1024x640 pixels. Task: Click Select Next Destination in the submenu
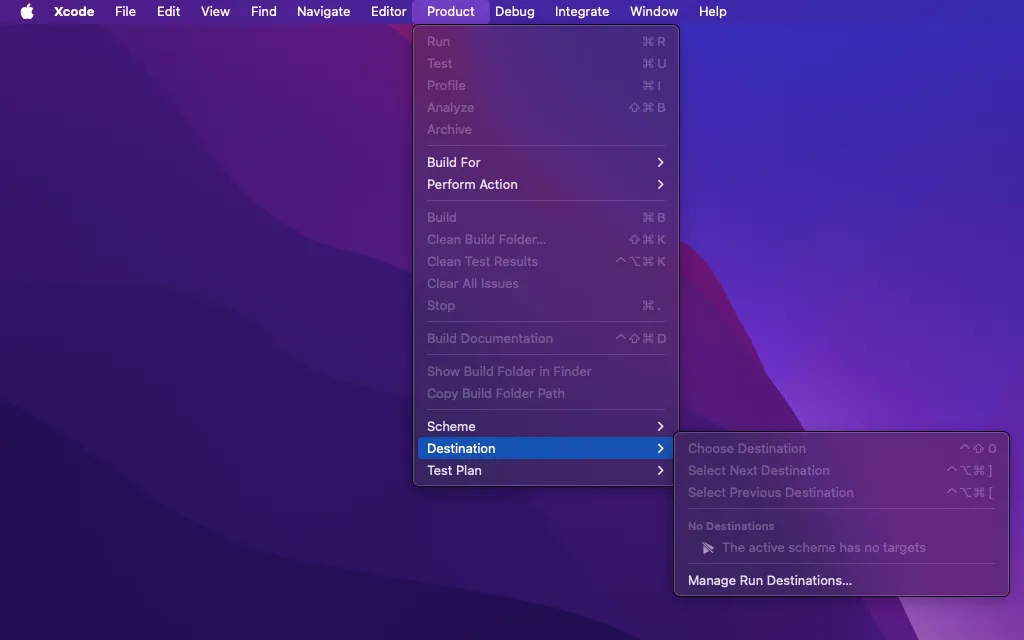pos(841,470)
